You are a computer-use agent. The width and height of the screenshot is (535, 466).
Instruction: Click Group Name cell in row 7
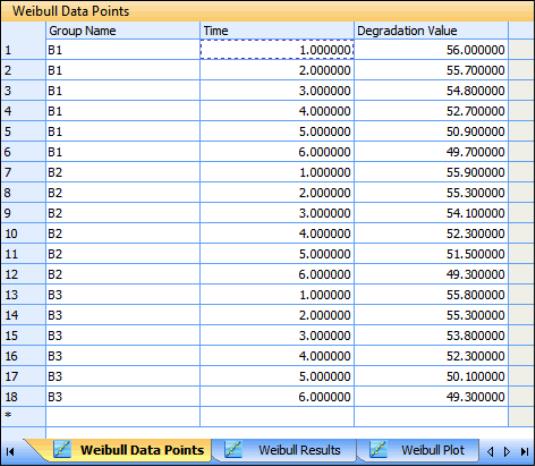(x=123, y=172)
